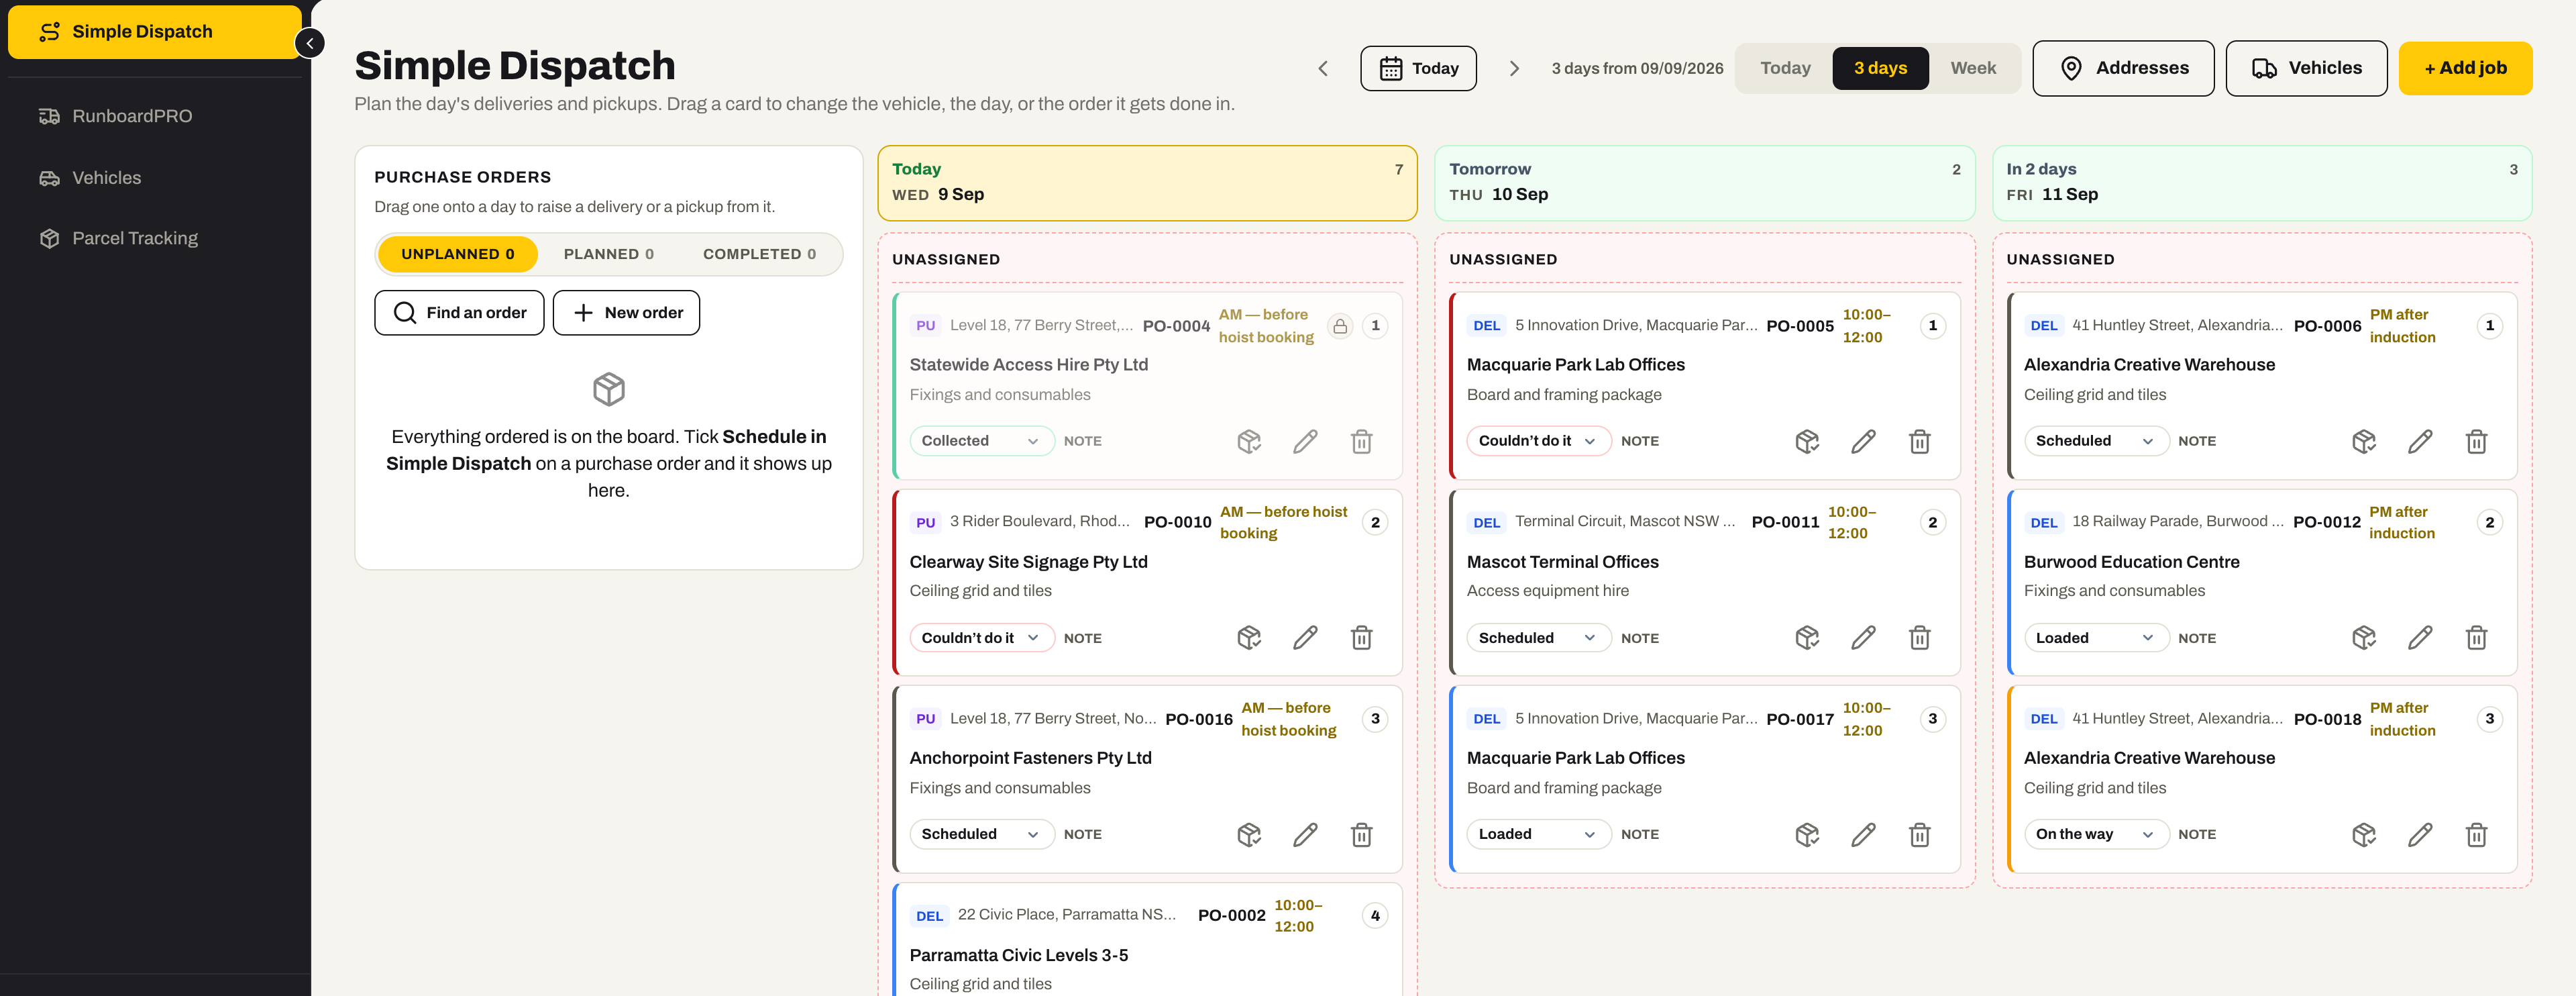Select the 3 days view
Image resolution: width=2576 pixels, height=996 pixels.
pos(1880,68)
